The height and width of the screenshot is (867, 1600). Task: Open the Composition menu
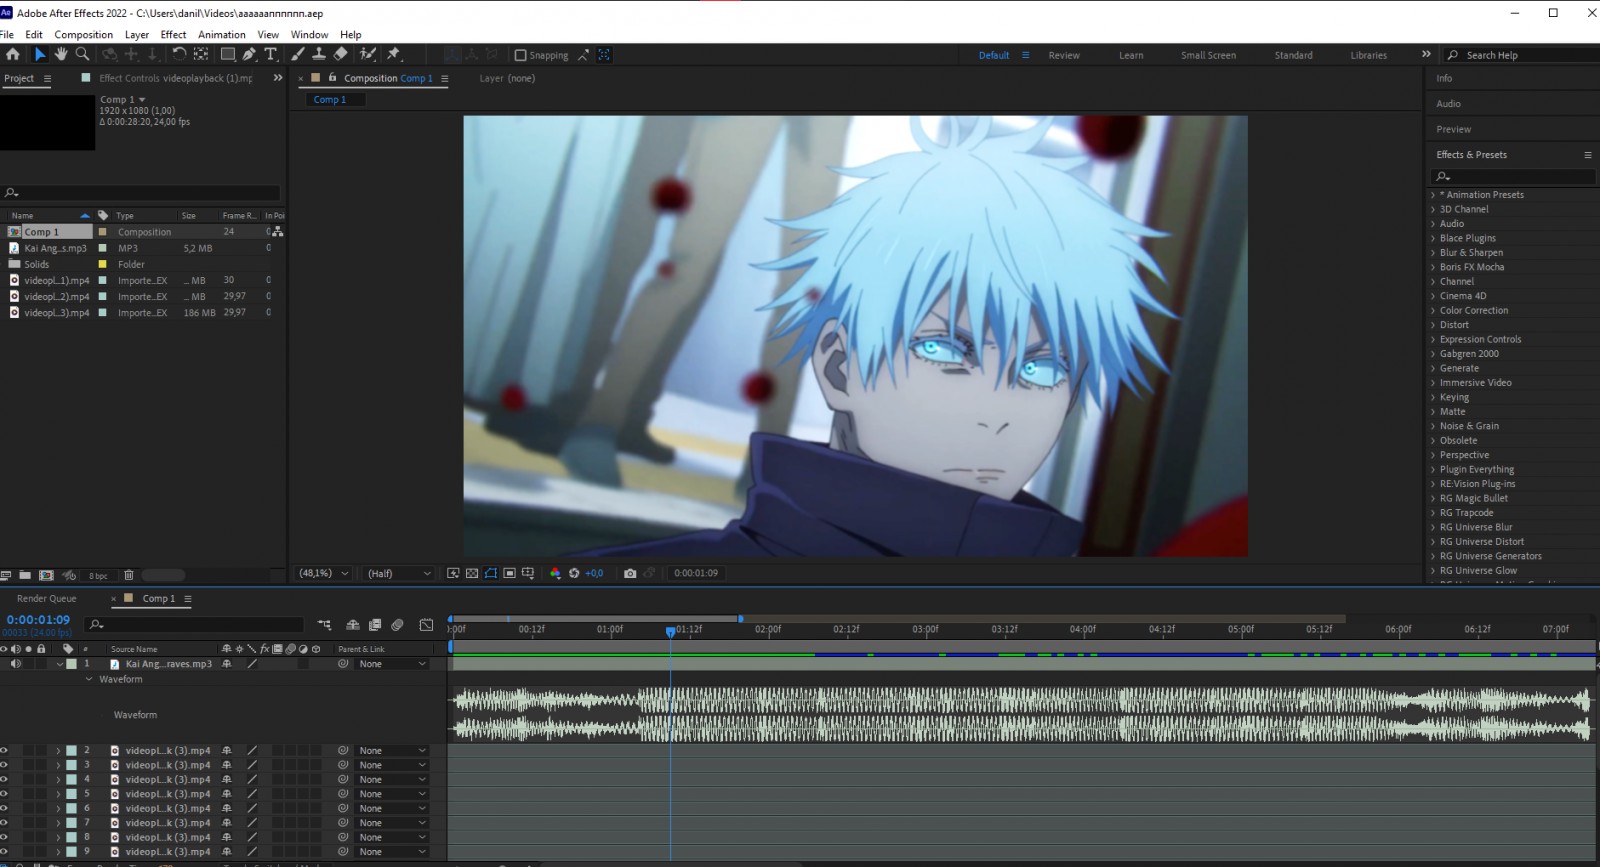(83, 34)
